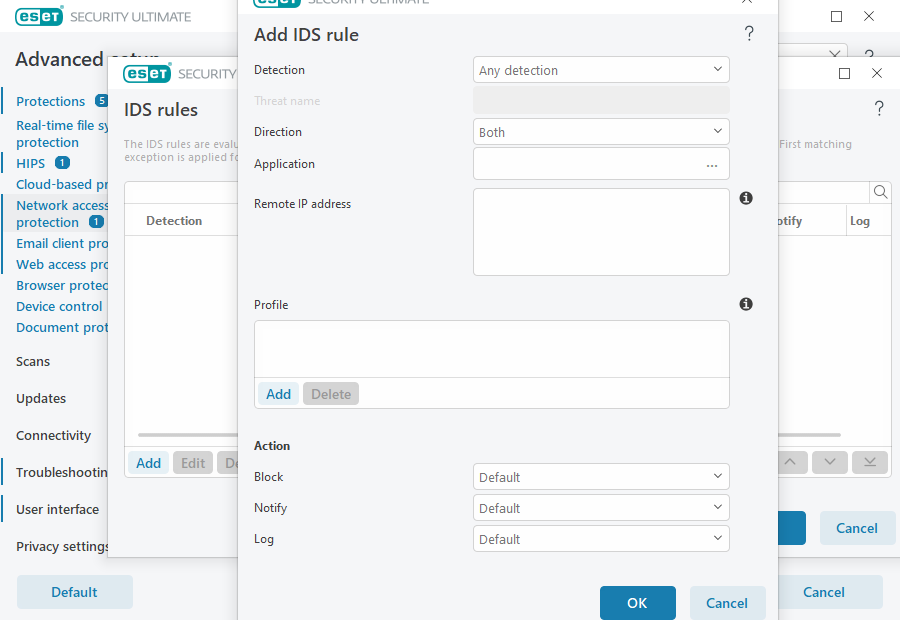This screenshot has height=620, width=900.
Task: Cancel the Add IDS rule dialog
Action: coord(727,603)
